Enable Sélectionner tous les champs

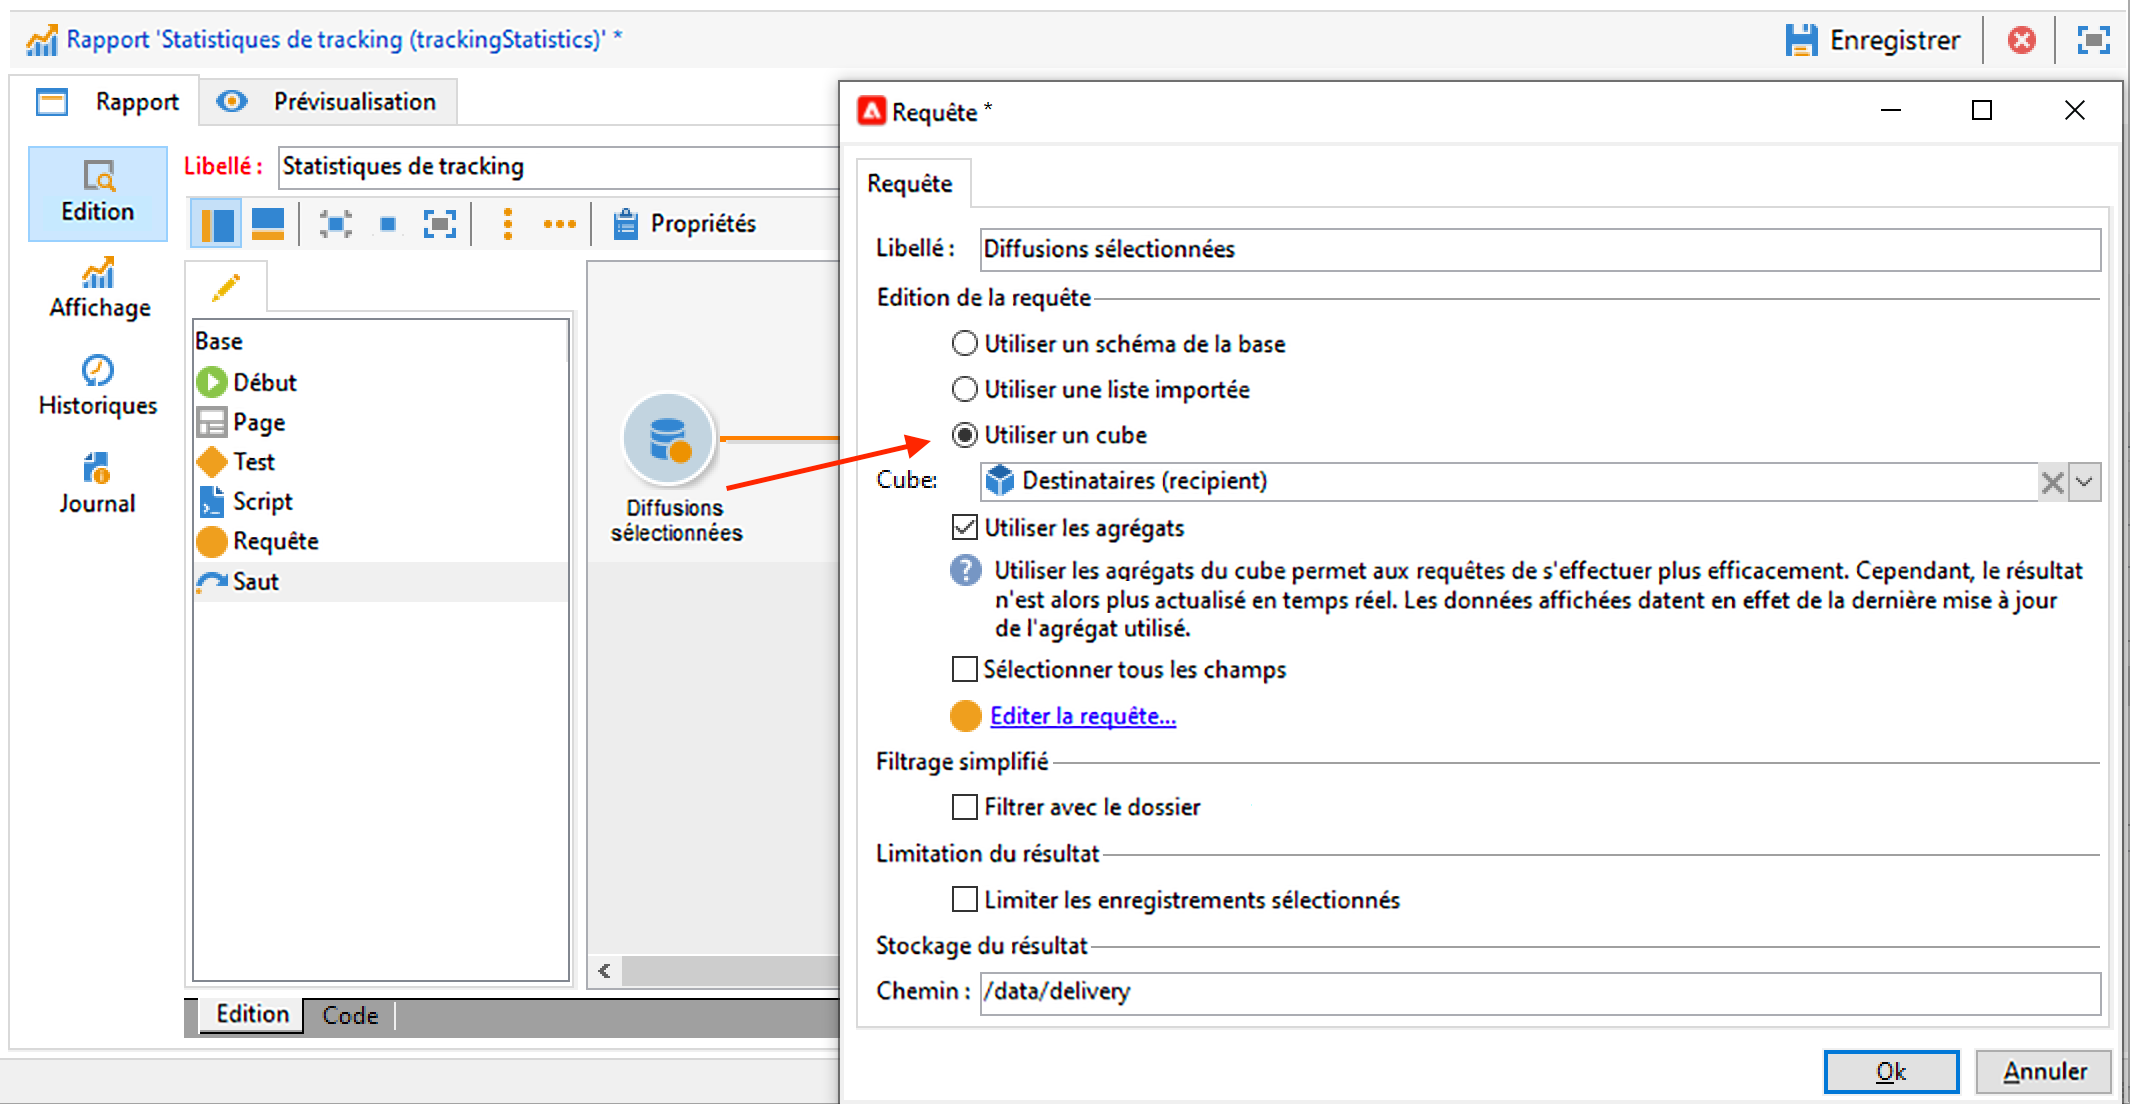click(965, 669)
